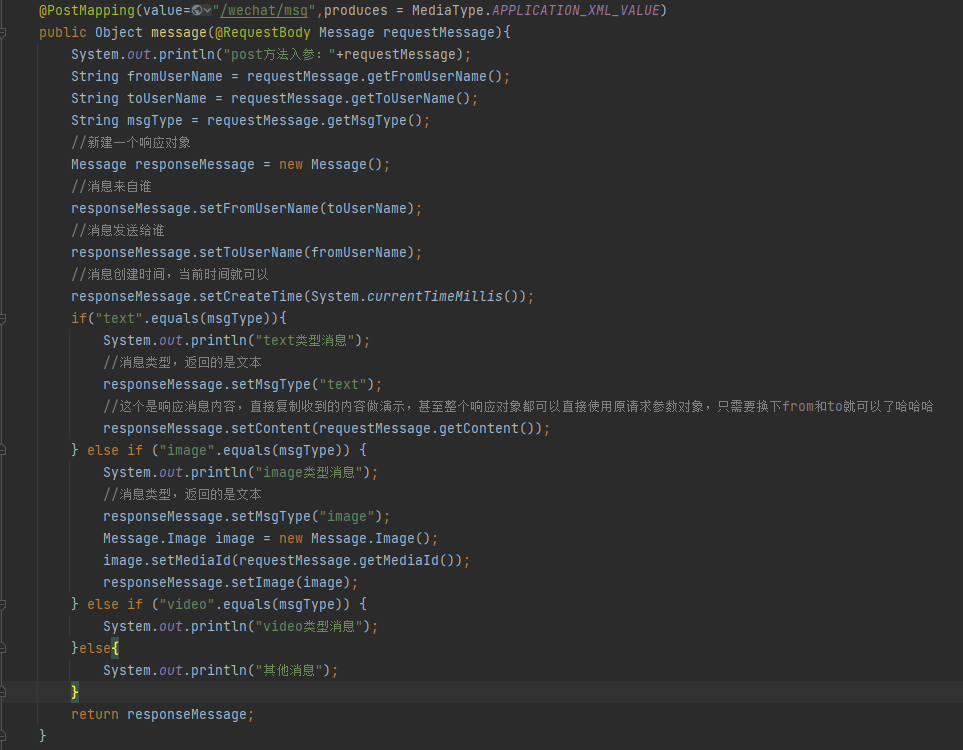Click the new Message.Image() constructor call
Viewport: 963px width, 750px height.
click(x=355, y=539)
